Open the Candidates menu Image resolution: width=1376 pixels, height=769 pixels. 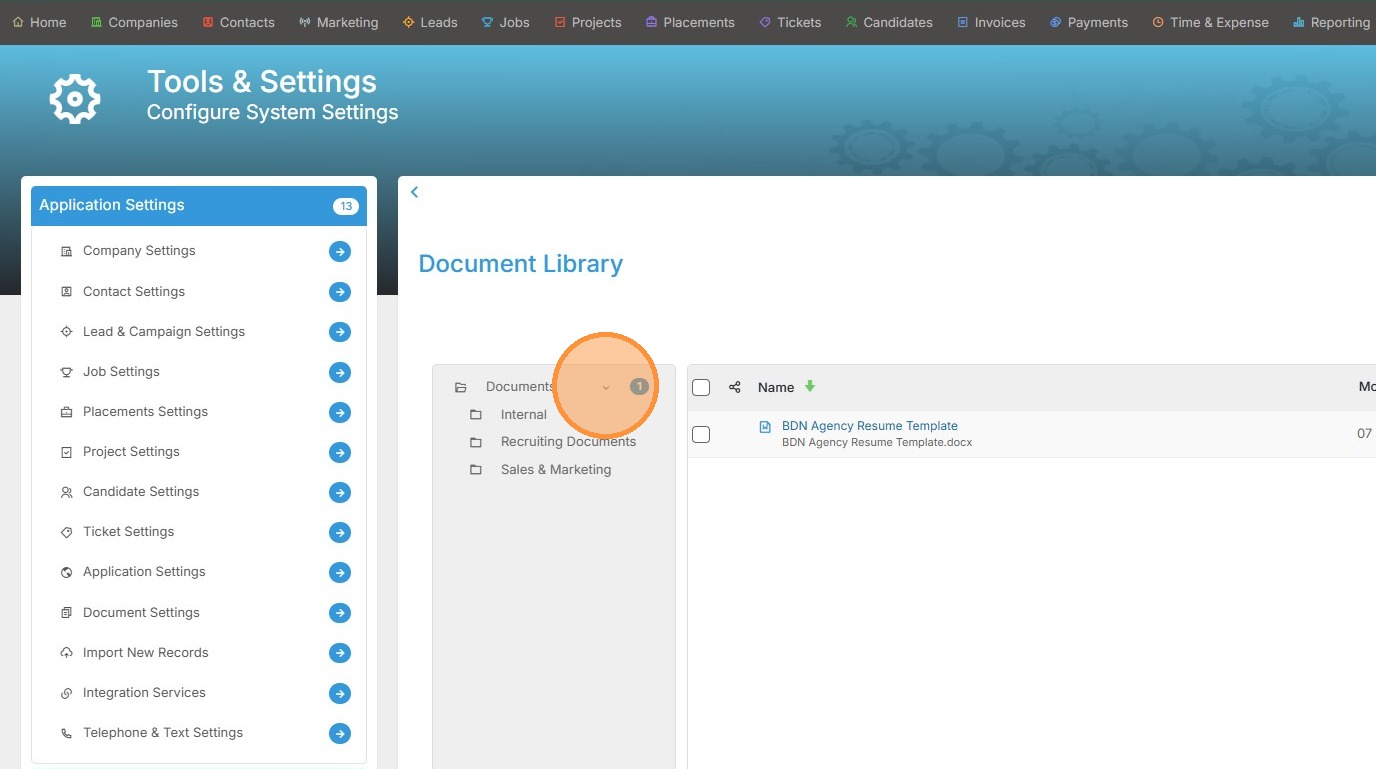click(x=888, y=22)
